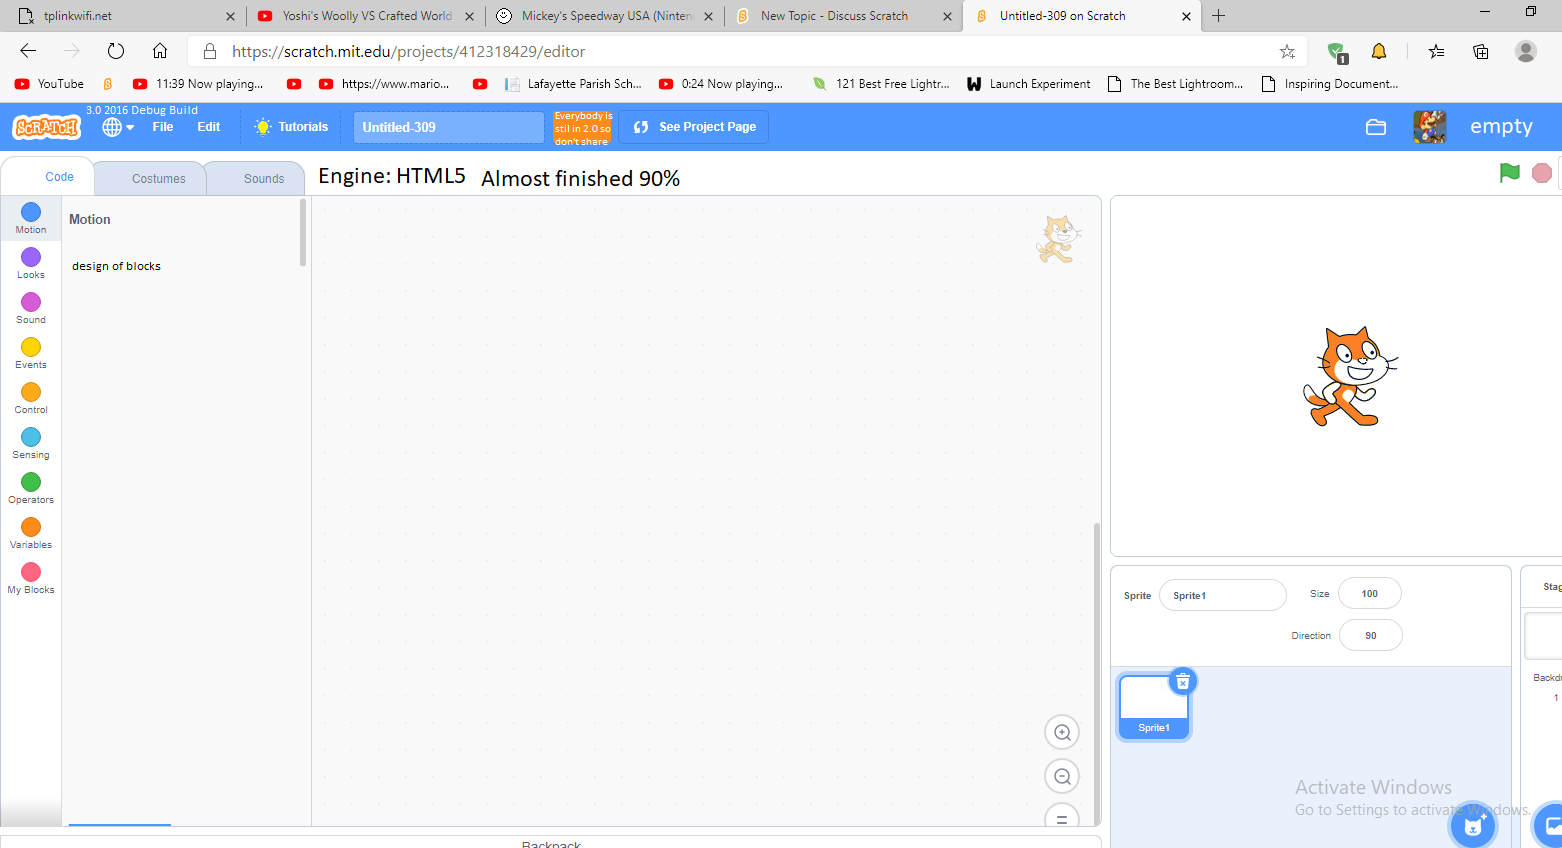Viewport: 1562px width, 848px height.
Task: Open the Edit menu
Action: pos(208,127)
